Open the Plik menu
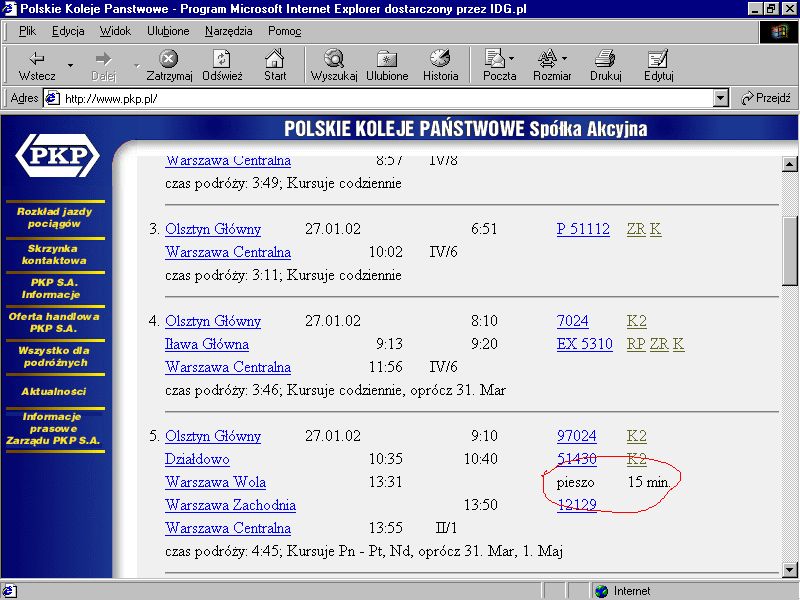This screenshot has height=600, width=800. [x=27, y=31]
